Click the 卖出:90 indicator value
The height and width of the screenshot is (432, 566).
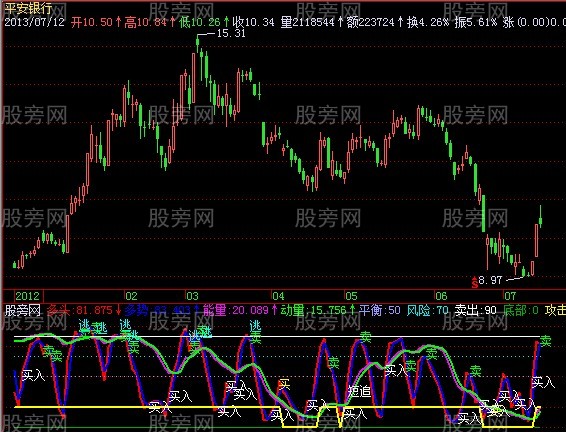475,310
